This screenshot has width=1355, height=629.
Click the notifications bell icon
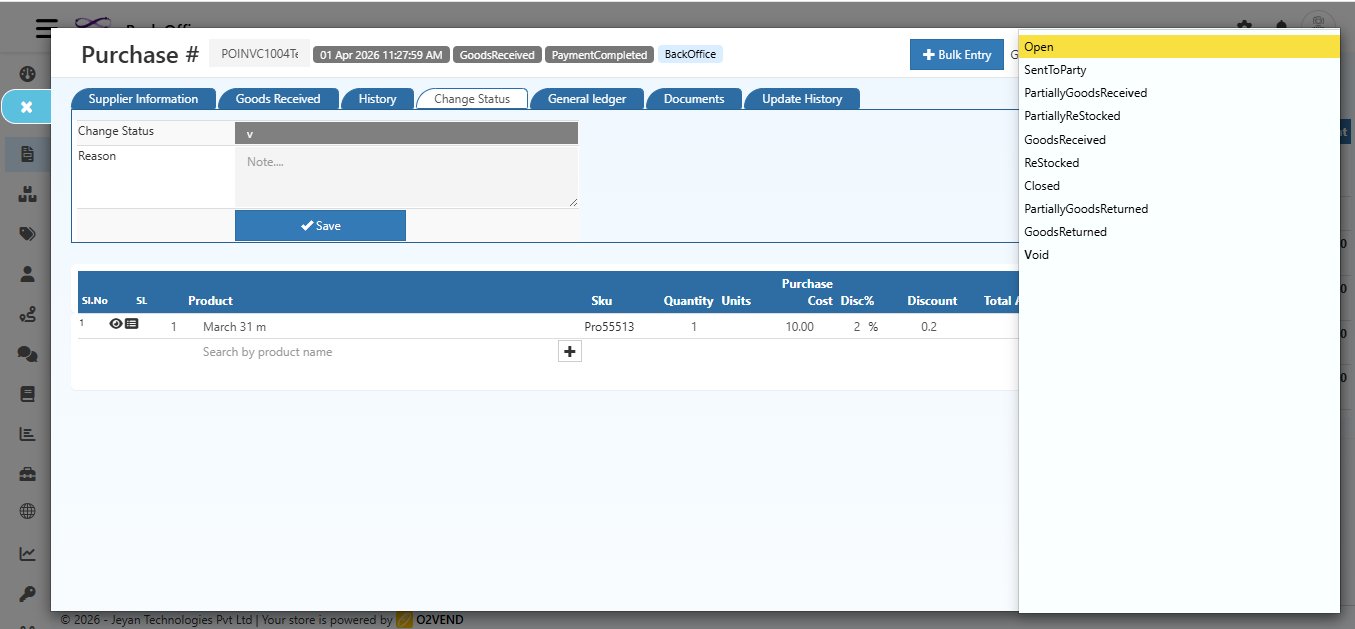pyautogui.click(x=1280, y=22)
